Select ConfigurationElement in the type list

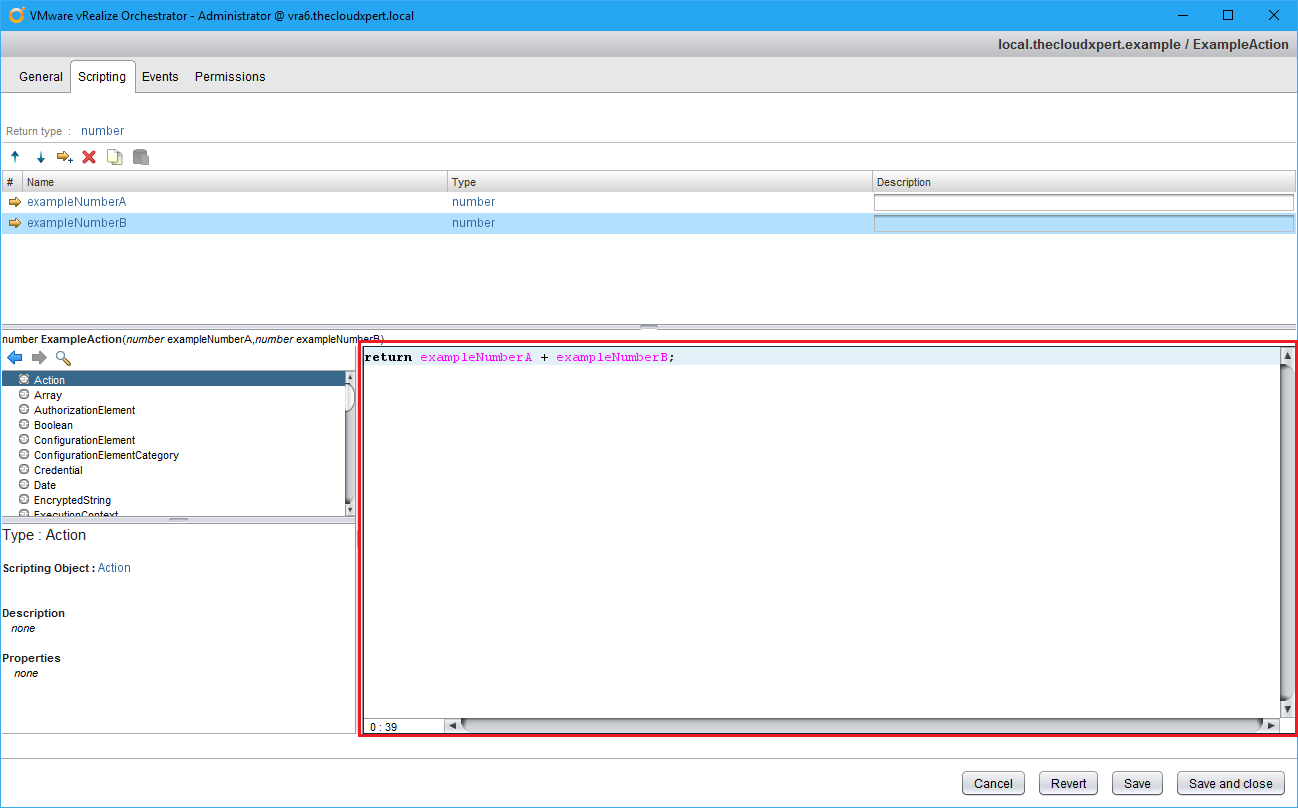point(84,440)
